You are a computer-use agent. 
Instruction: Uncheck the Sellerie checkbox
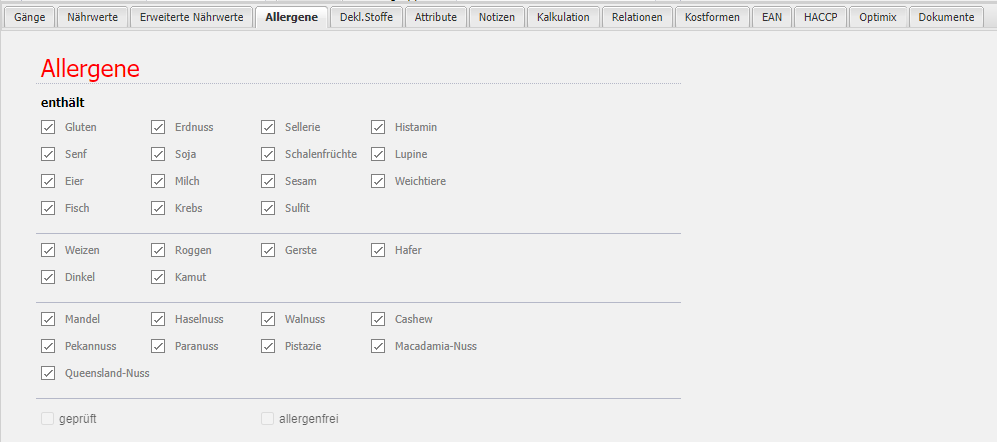pos(268,127)
